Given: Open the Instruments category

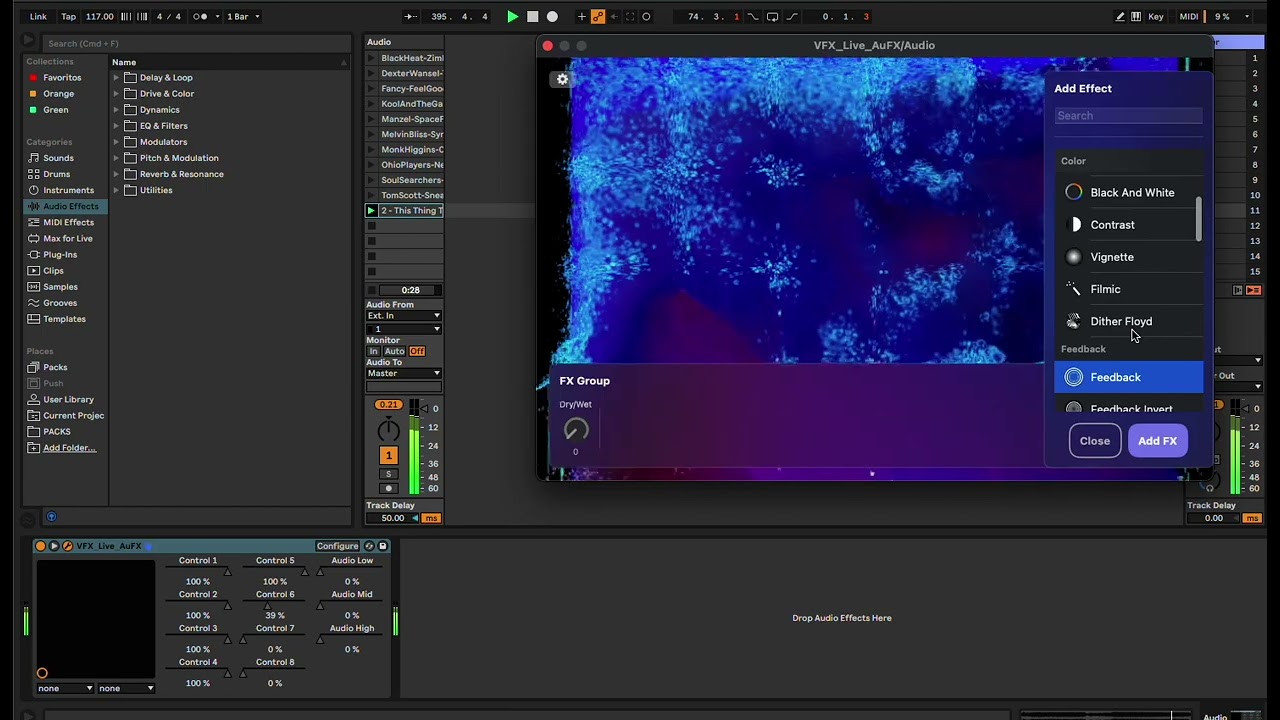Looking at the screenshot, I should (68, 190).
